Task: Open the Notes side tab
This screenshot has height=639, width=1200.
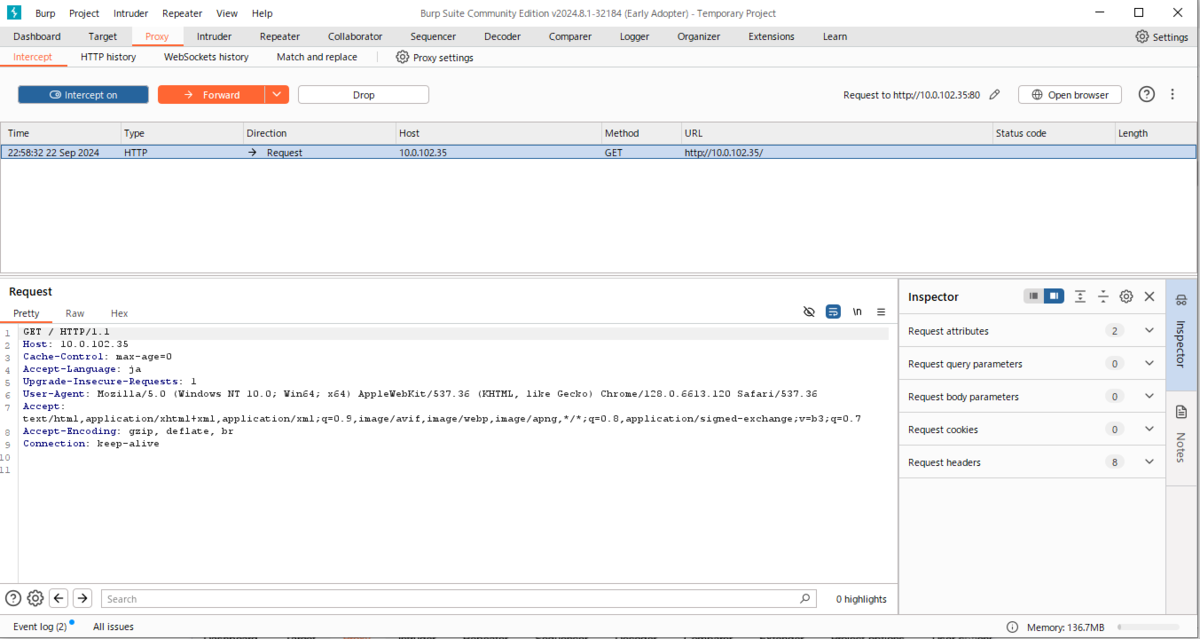Action: (1181, 434)
